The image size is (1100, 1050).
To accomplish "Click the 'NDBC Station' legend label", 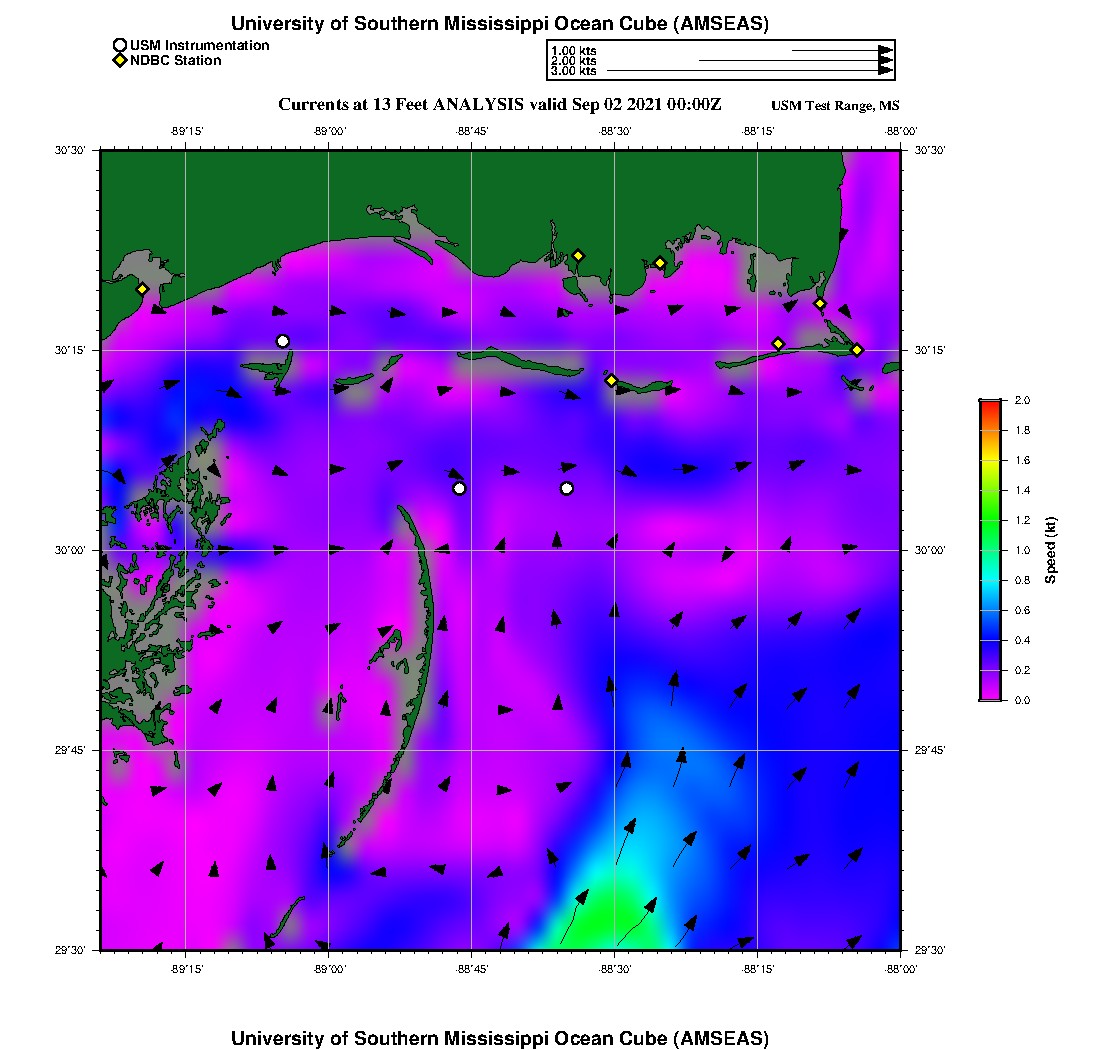I will pos(175,60).
